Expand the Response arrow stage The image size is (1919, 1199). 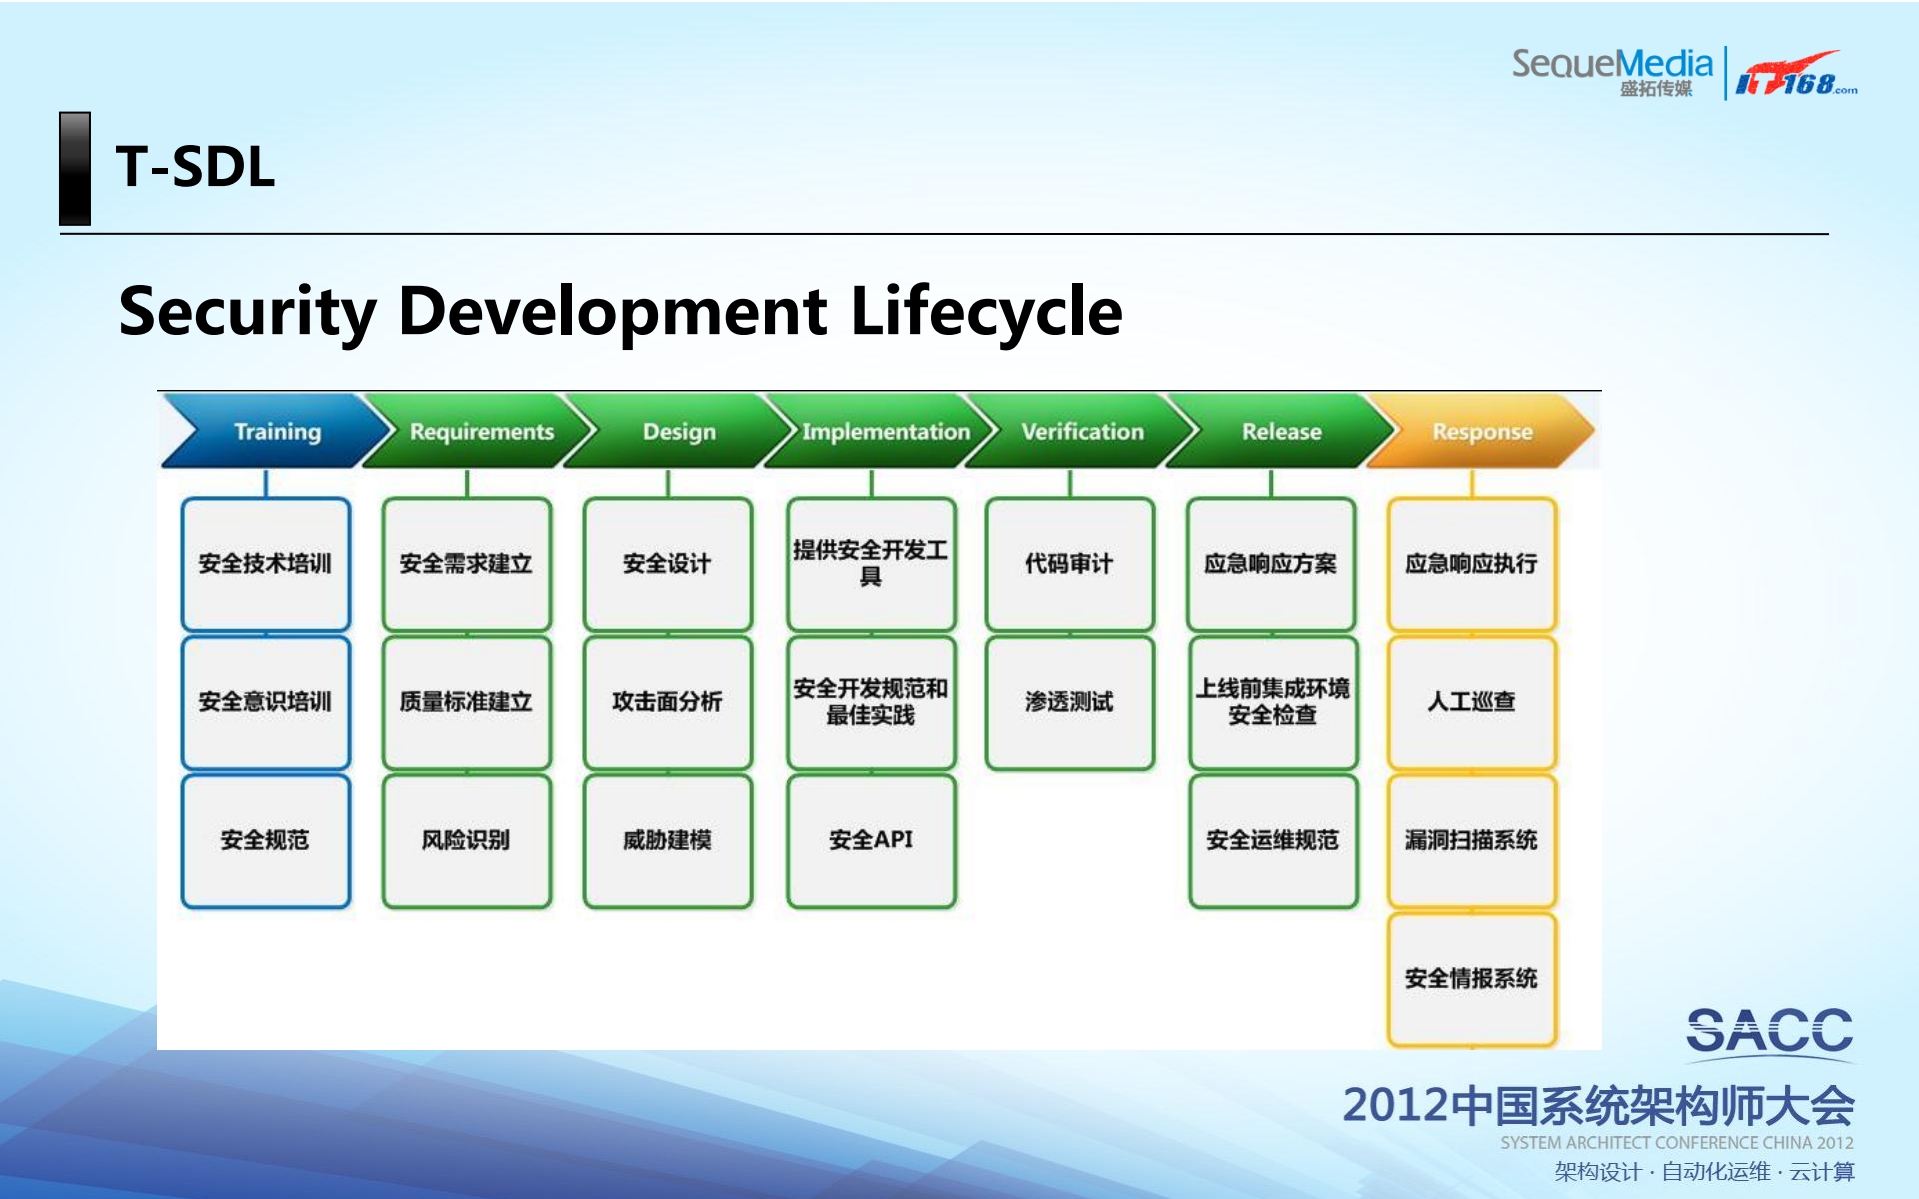pos(1482,432)
